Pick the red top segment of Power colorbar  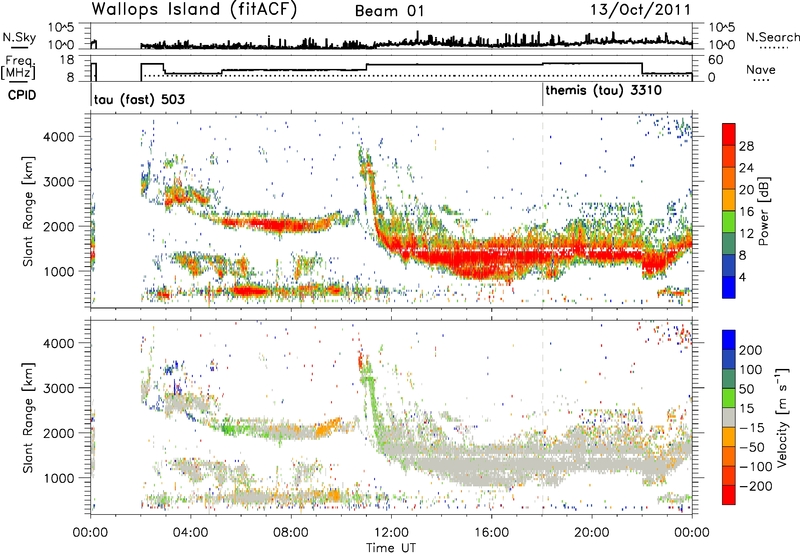click(x=729, y=134)
